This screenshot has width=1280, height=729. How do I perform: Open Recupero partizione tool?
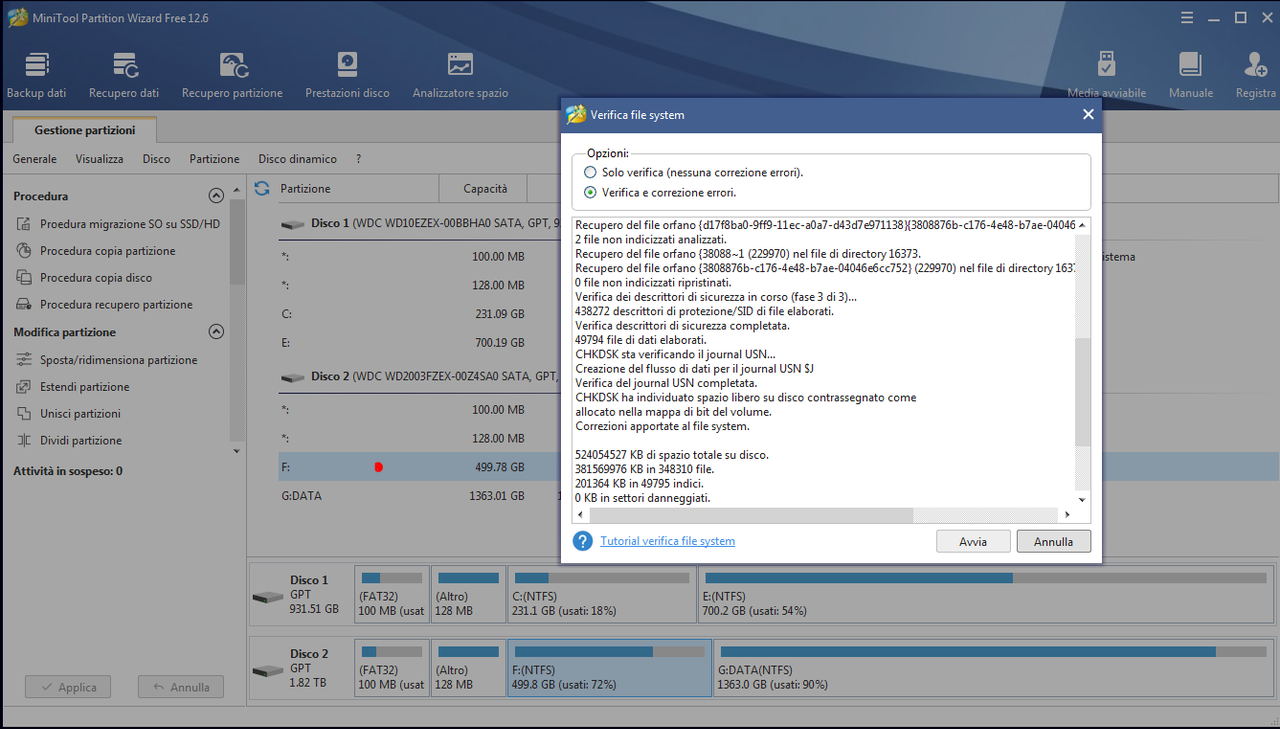pyautogui.click(x=232, y=76)
